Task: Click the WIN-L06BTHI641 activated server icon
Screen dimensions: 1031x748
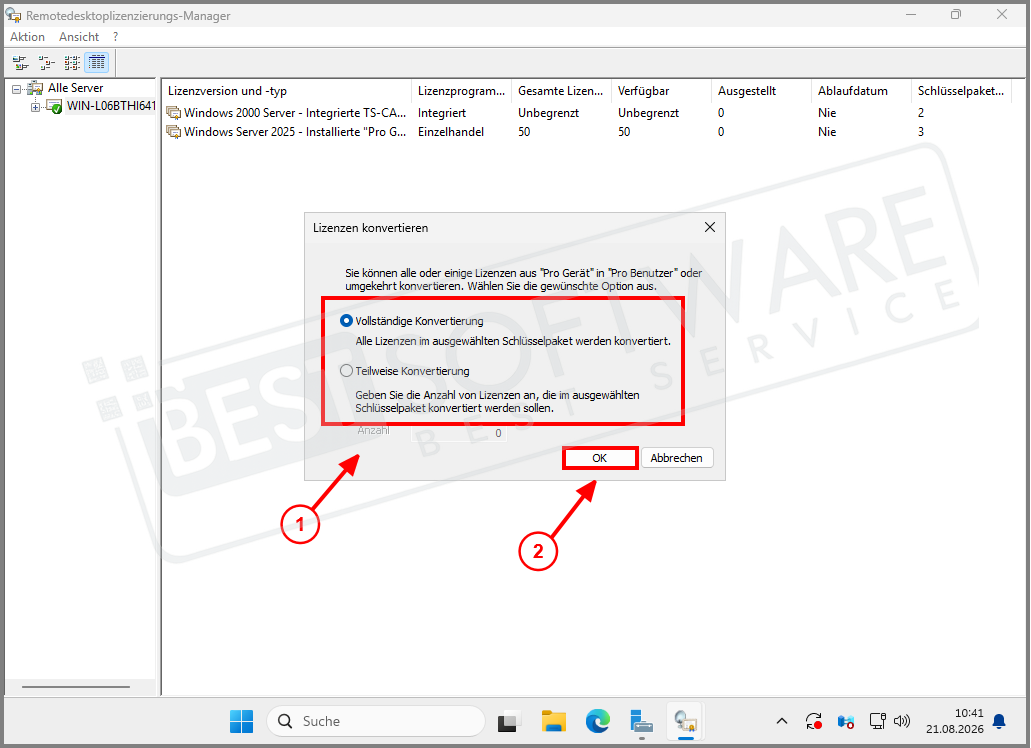Action: coord(55,106)
